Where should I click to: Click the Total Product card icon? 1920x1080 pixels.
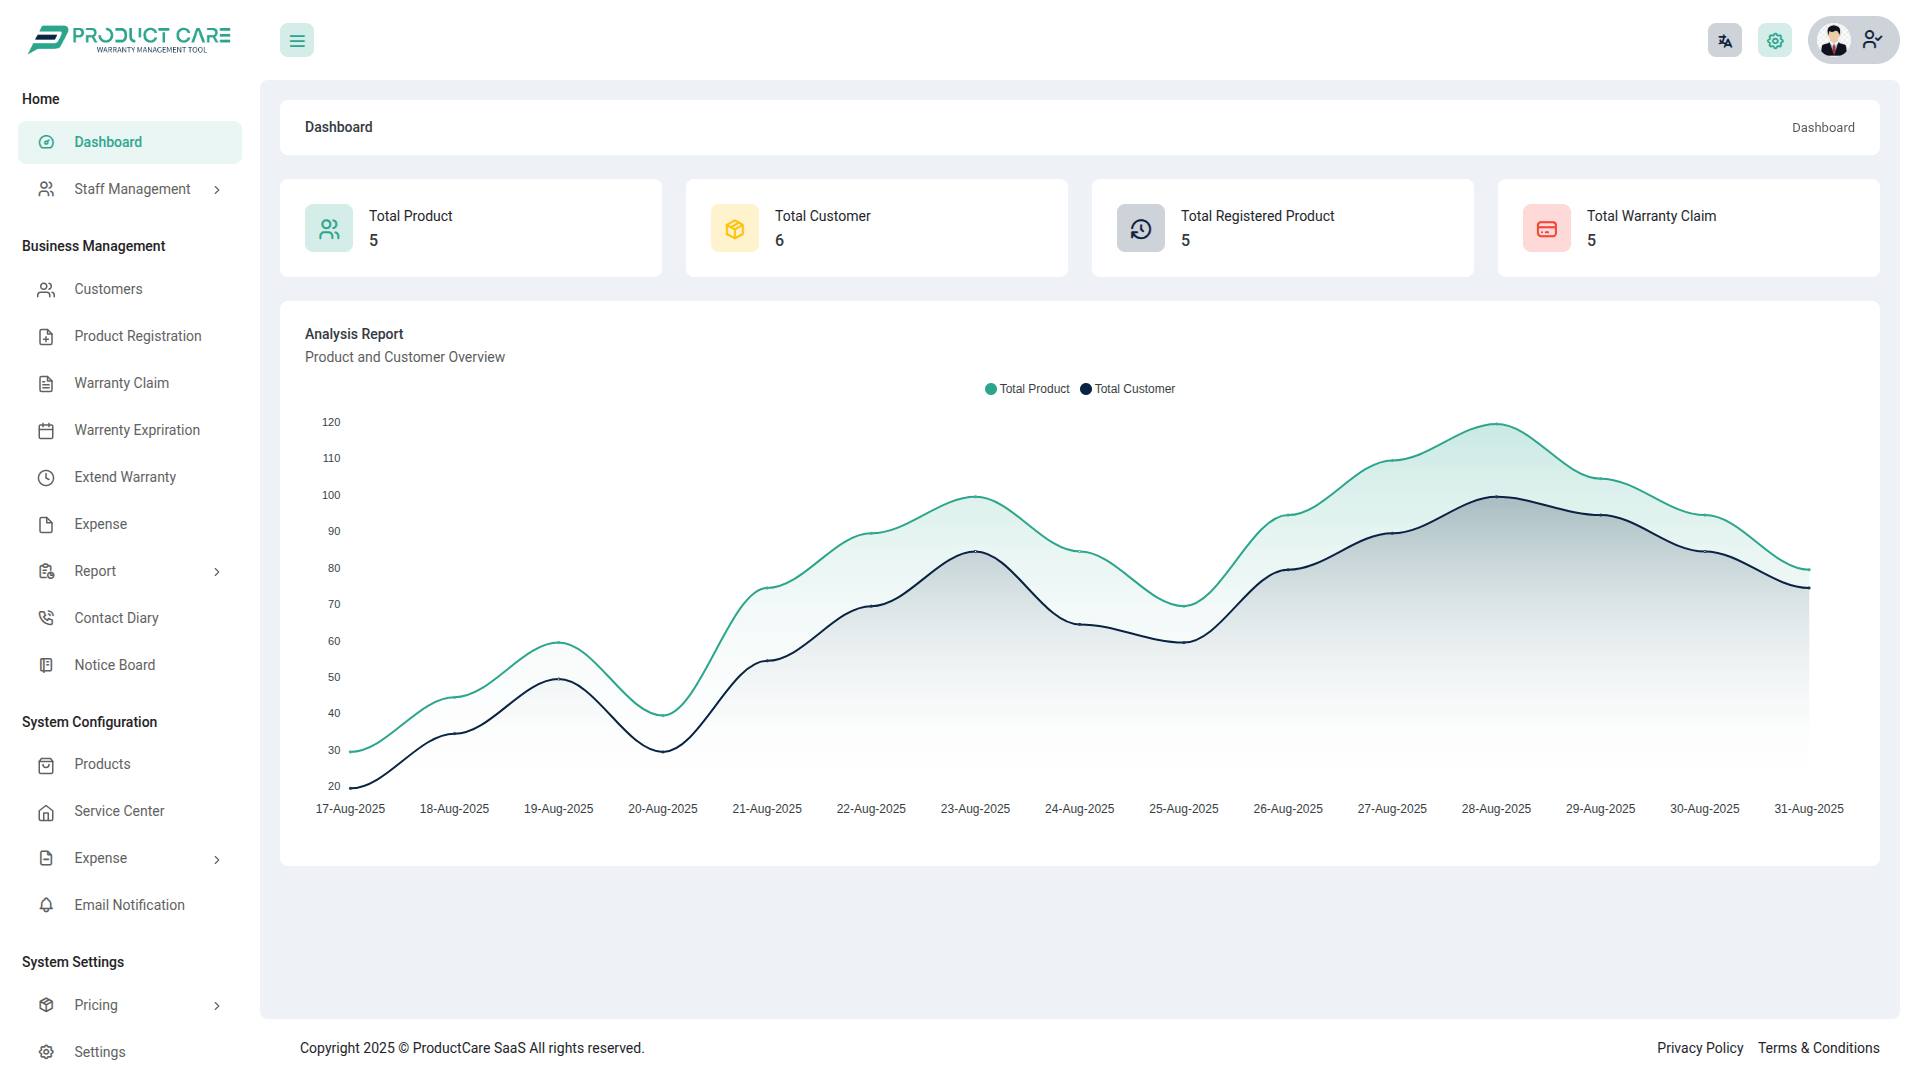pos(329,229)
